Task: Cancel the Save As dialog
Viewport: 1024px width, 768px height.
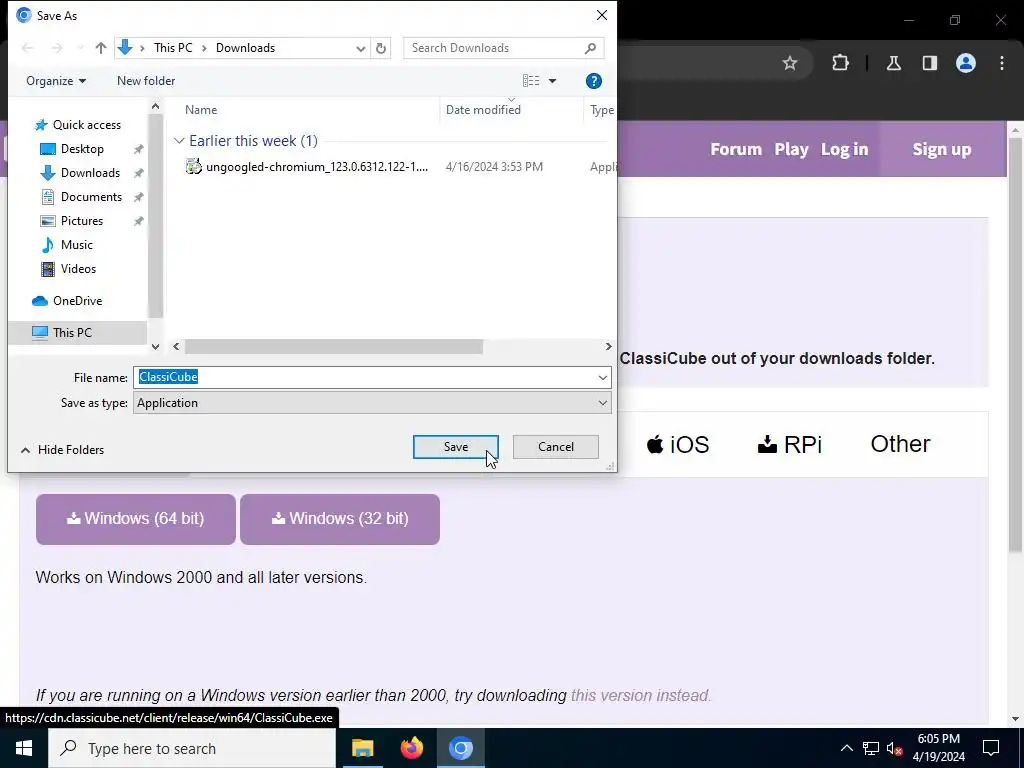Action: point(556,447)
